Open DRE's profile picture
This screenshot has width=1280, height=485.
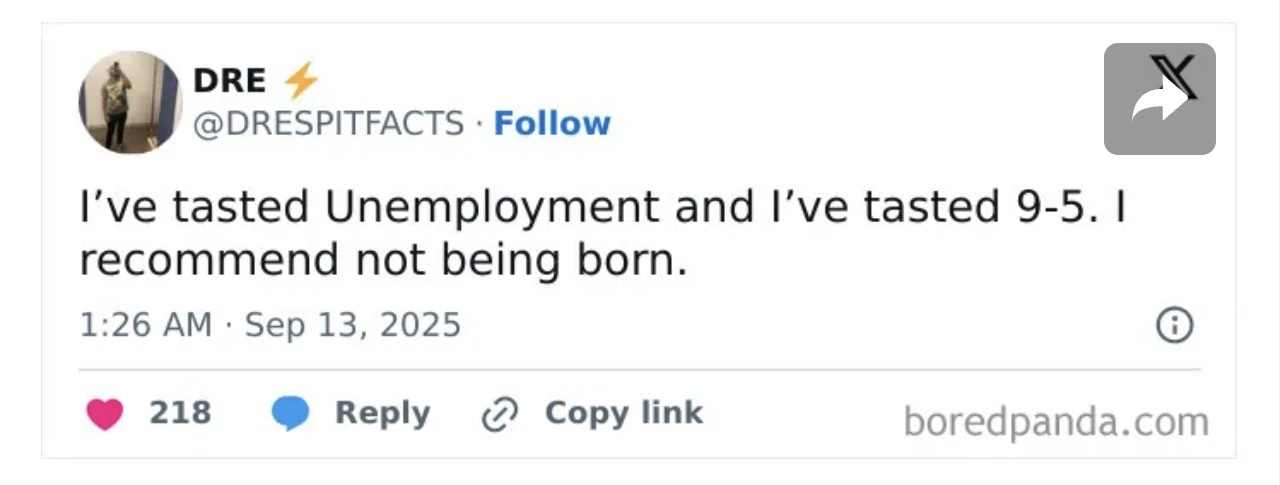[x=130, y=103]
